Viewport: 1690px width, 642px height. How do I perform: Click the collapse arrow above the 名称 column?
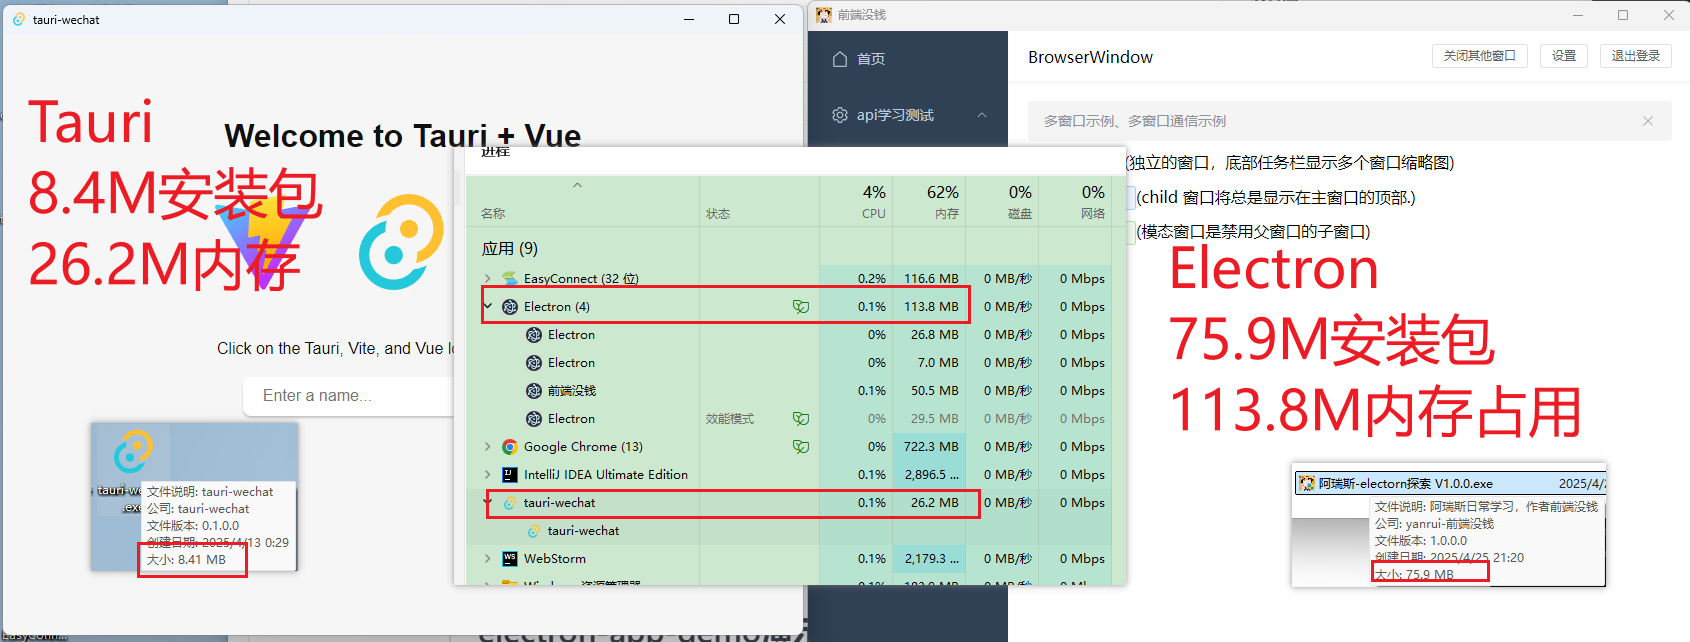click(x=577, y=185)
